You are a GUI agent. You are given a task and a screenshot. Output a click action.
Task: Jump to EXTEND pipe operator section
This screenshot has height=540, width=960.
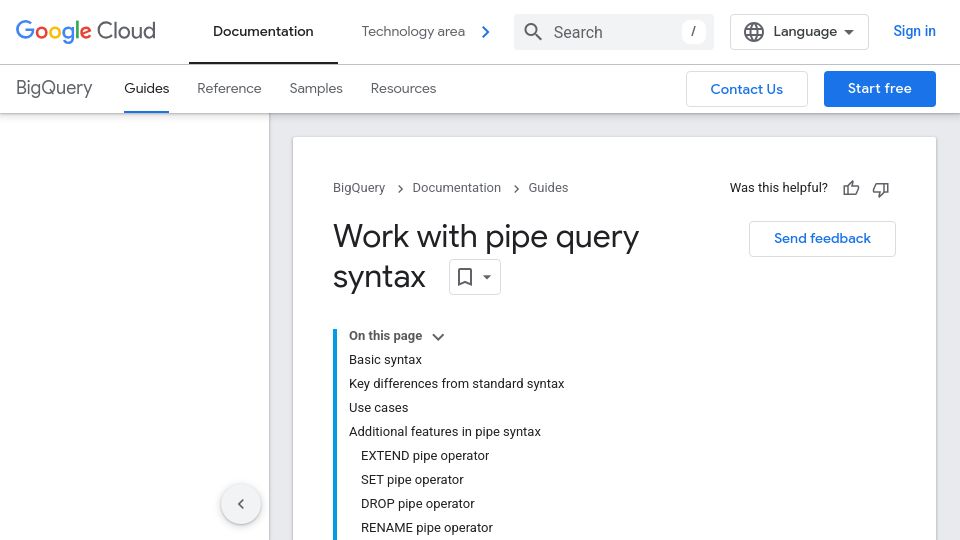[425, 456]
